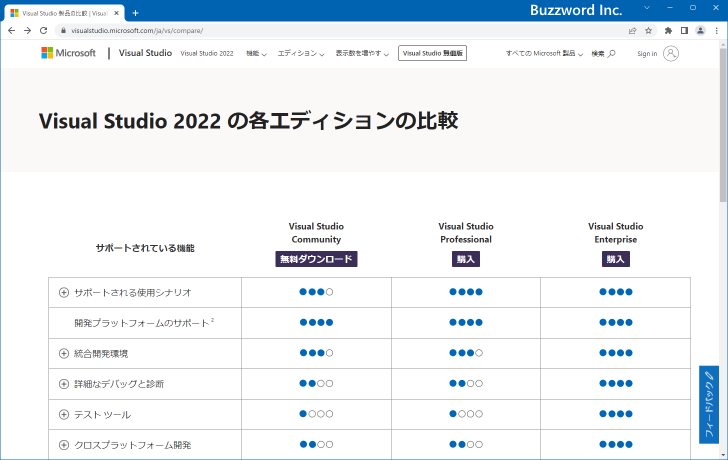Click the search magnifier icon
Viewport: 728px width, 460px height.
point(612,53)
